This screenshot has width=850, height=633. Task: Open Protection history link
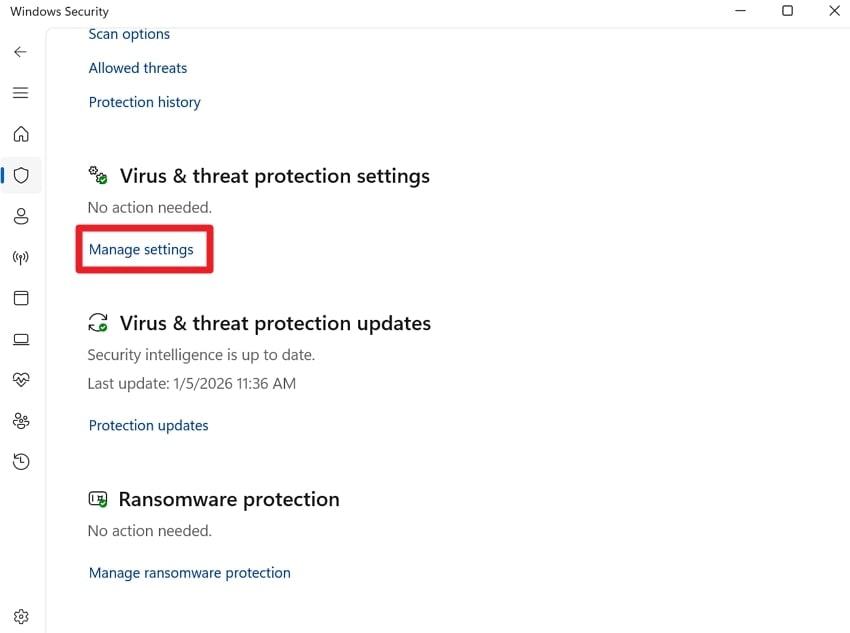[144, 101]
